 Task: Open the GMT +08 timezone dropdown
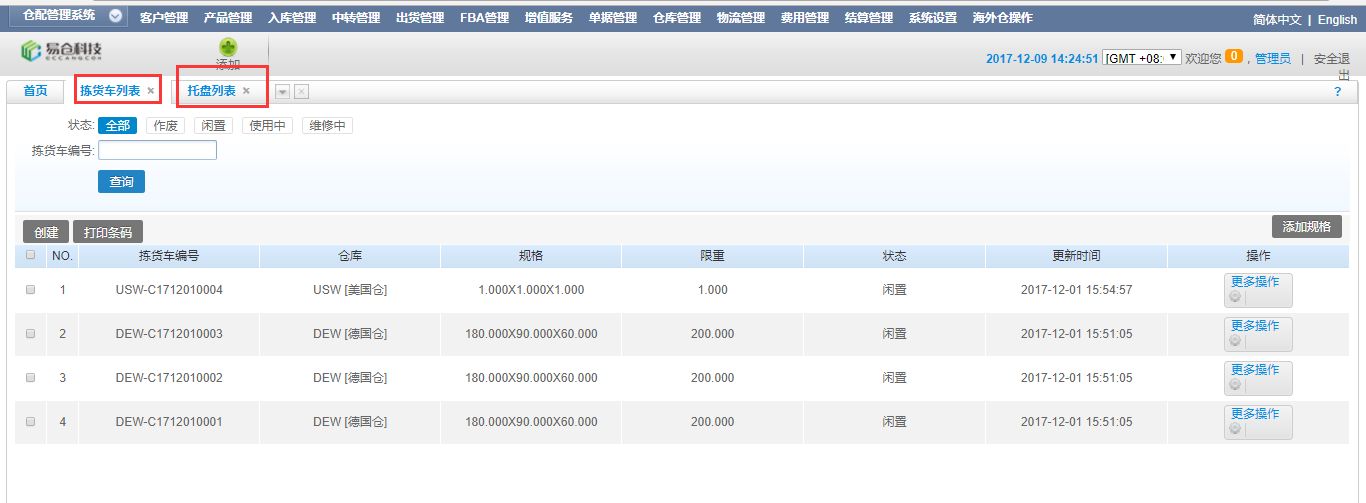pos(1142,58)
